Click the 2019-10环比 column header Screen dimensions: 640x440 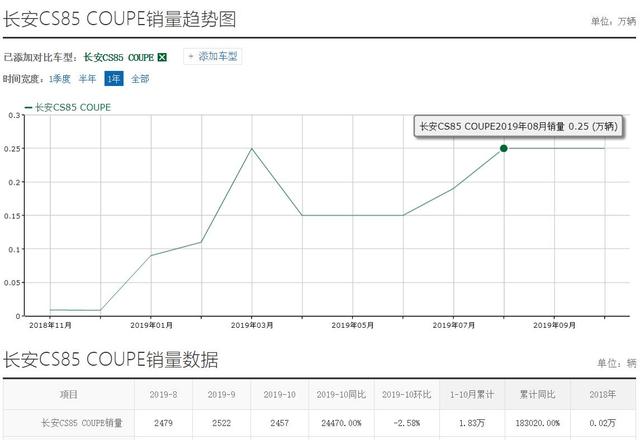[x=407, y=394]
